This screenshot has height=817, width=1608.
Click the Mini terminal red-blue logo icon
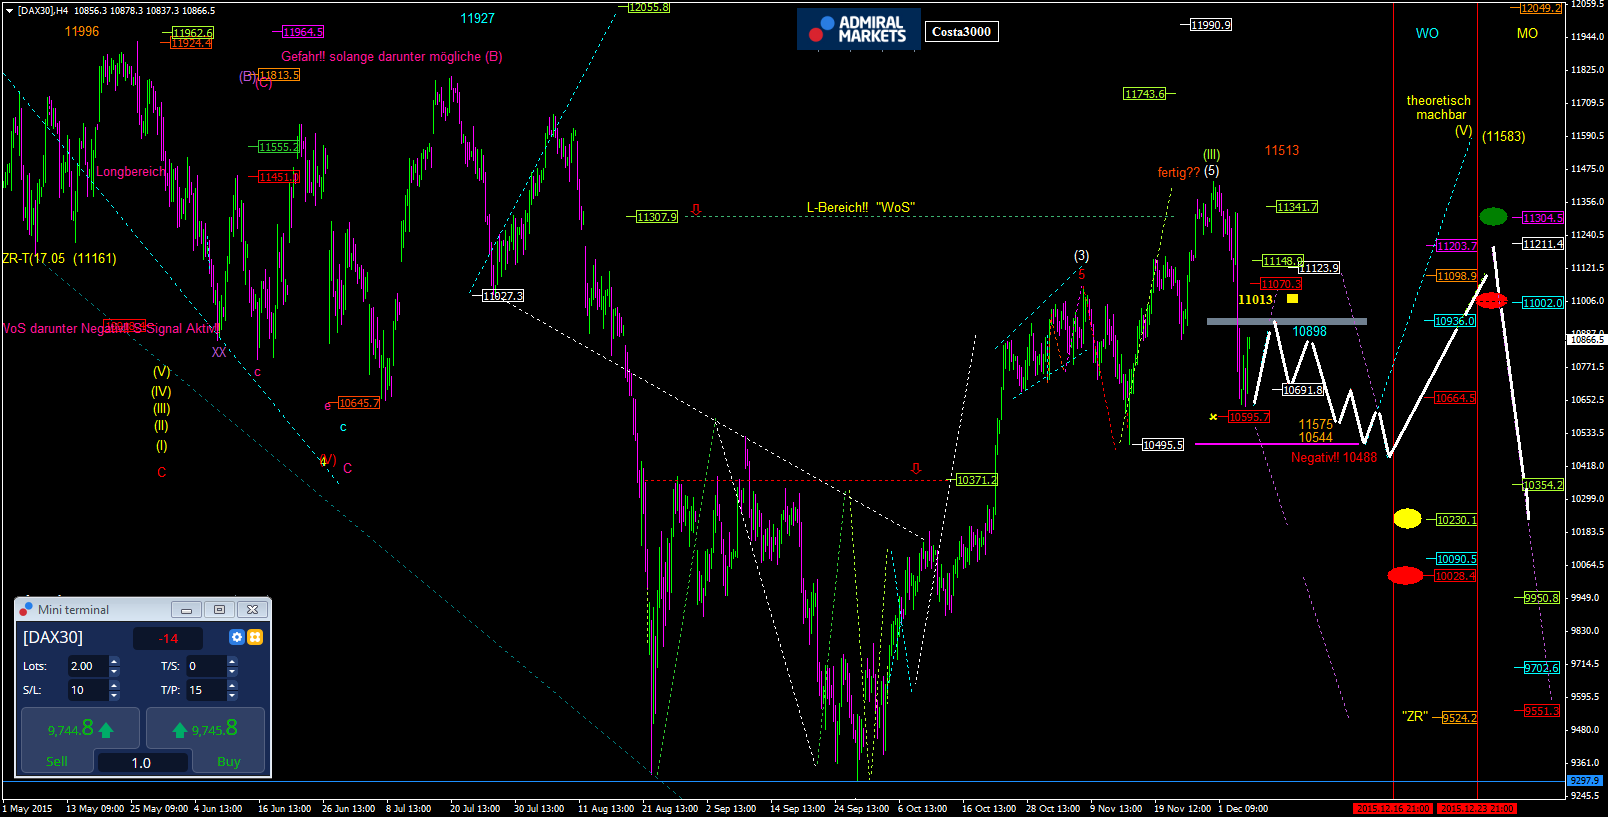click(x=26, y=609)
